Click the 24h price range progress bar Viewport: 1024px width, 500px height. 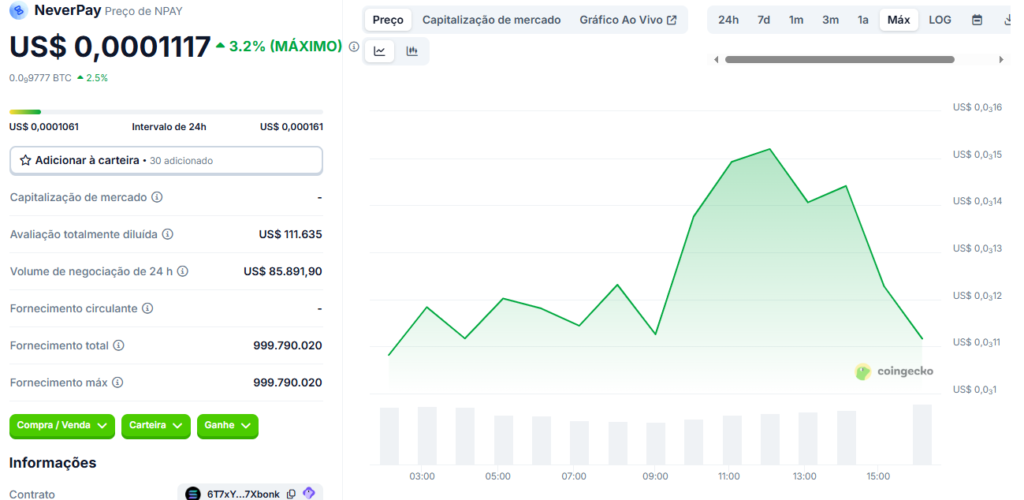click(166, 112)
